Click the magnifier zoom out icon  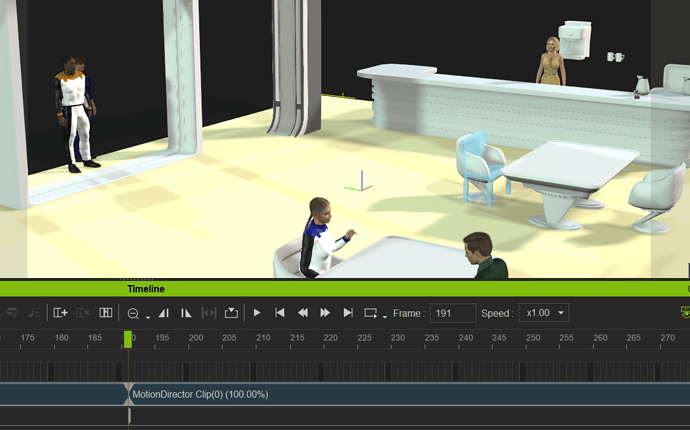click(133, 313)
